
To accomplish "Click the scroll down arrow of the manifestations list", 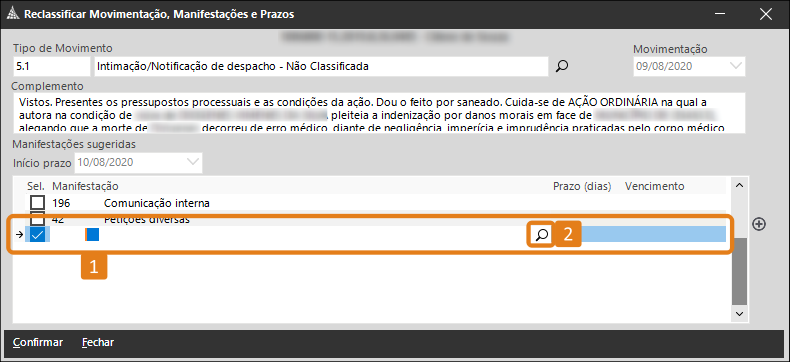I will pyautogui.click(x=740, y=313).
